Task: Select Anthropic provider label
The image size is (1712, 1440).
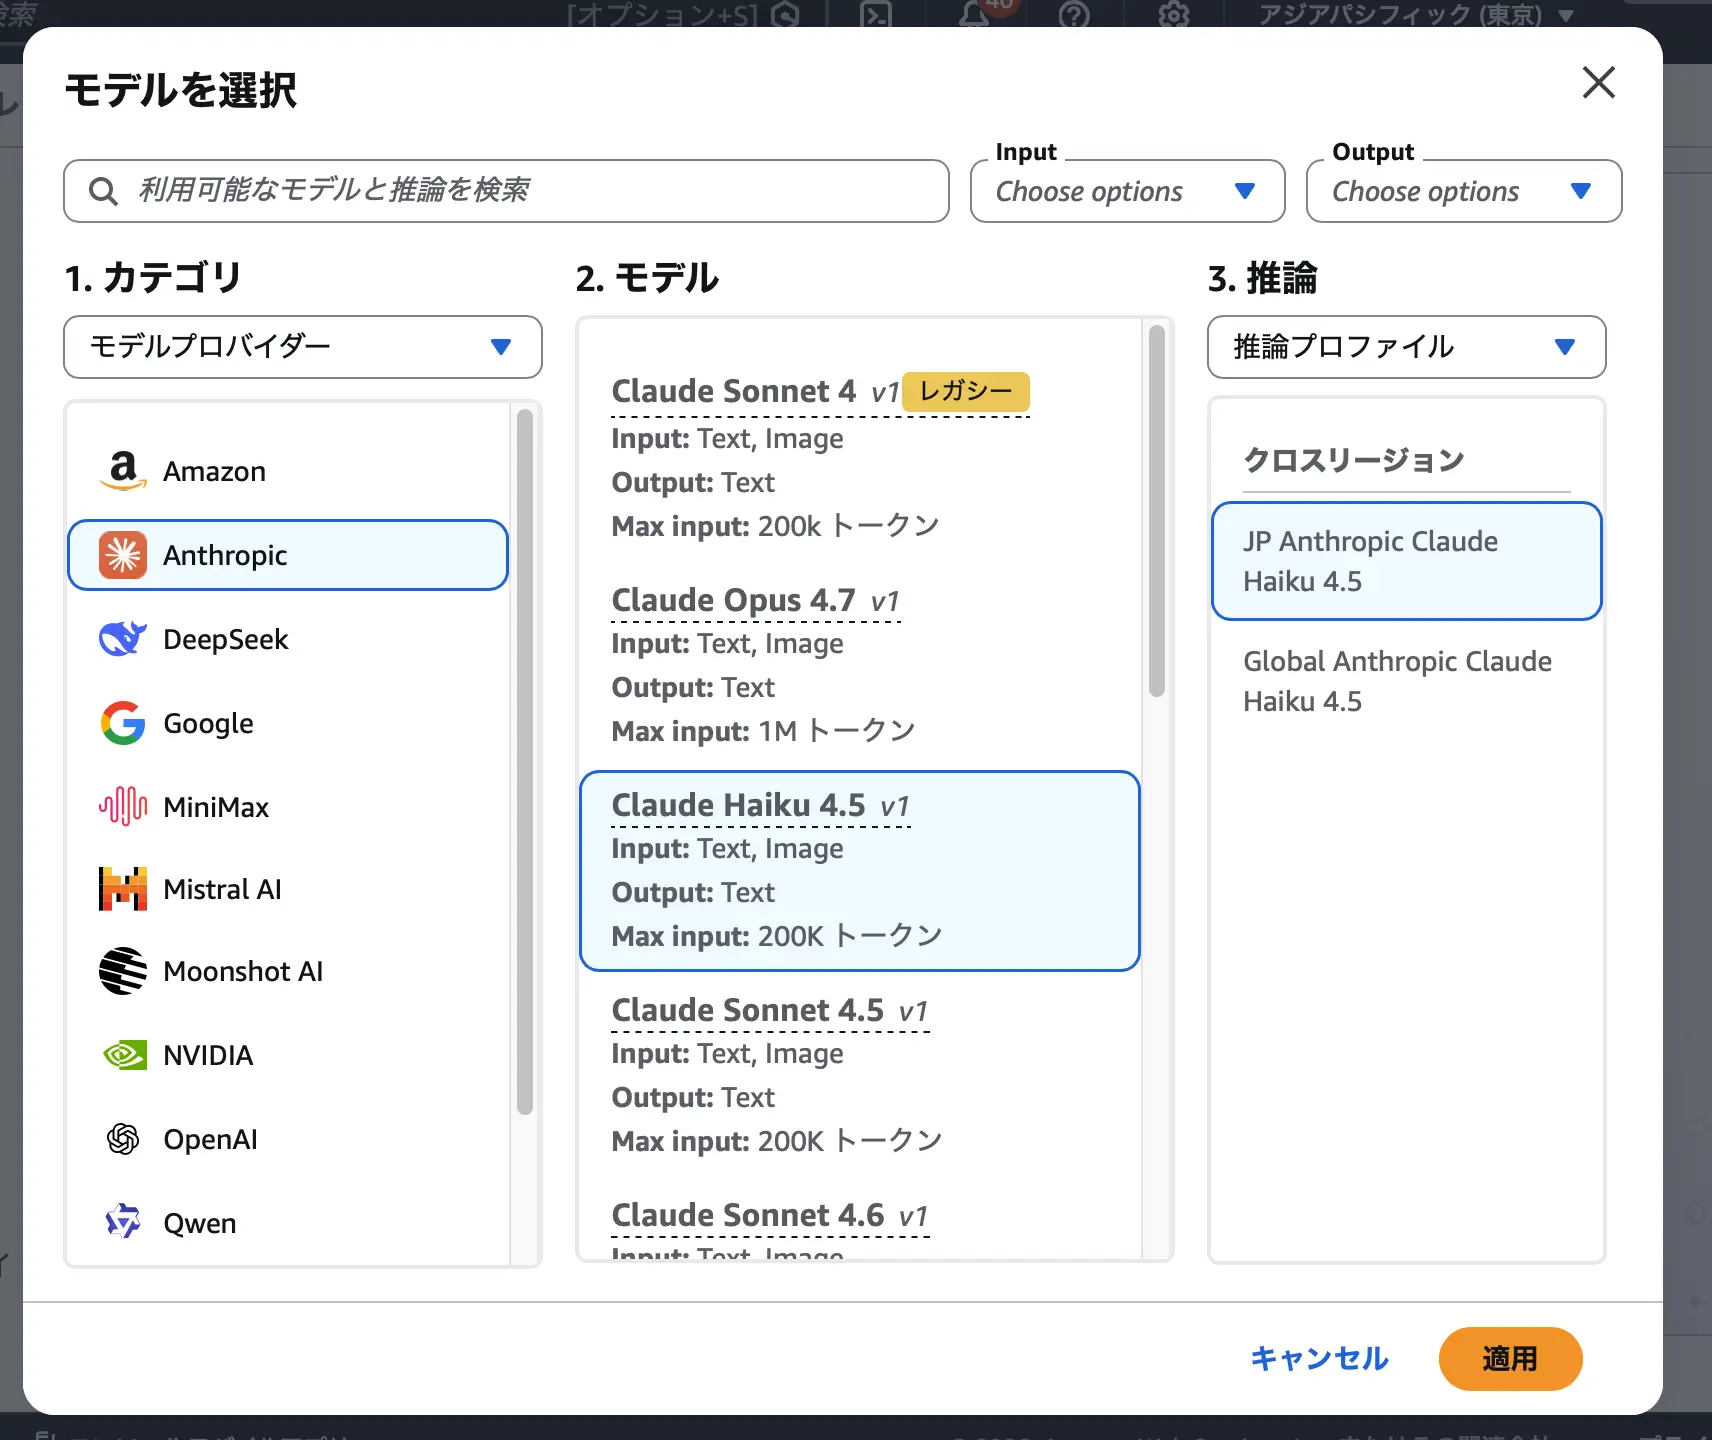Action: pyautogui.click(x=225, y=555)
